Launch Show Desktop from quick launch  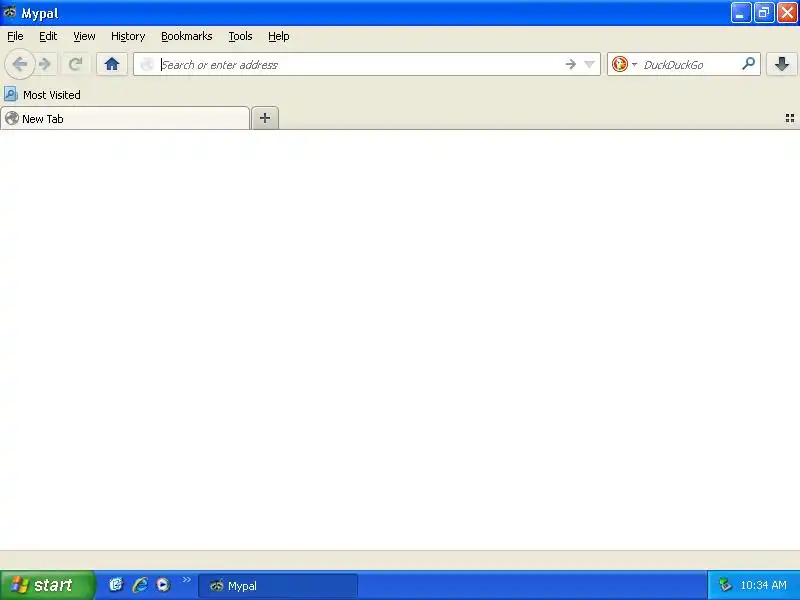(x=116, y=584)
